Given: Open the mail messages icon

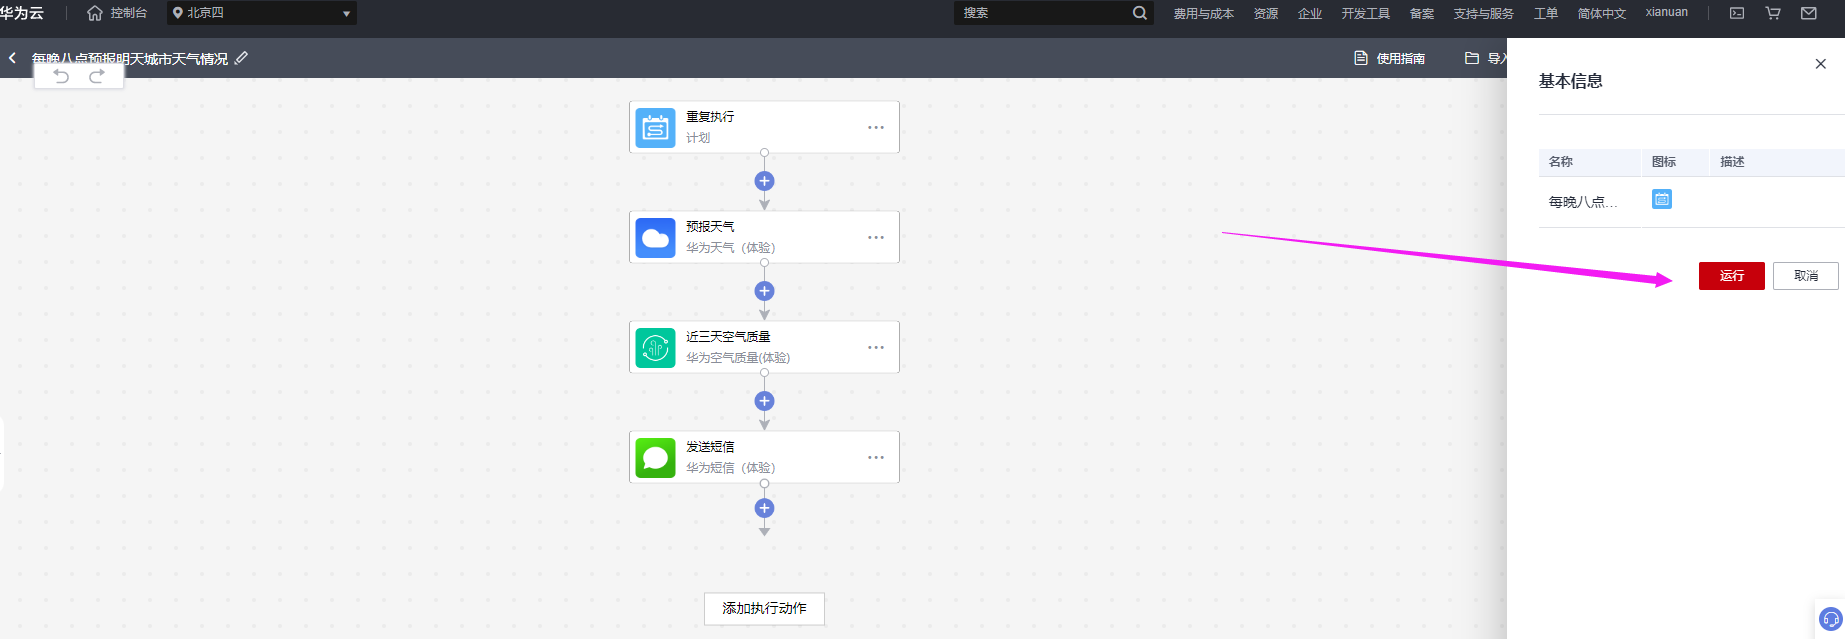Looking at the screenshot, I should 1809,13.
